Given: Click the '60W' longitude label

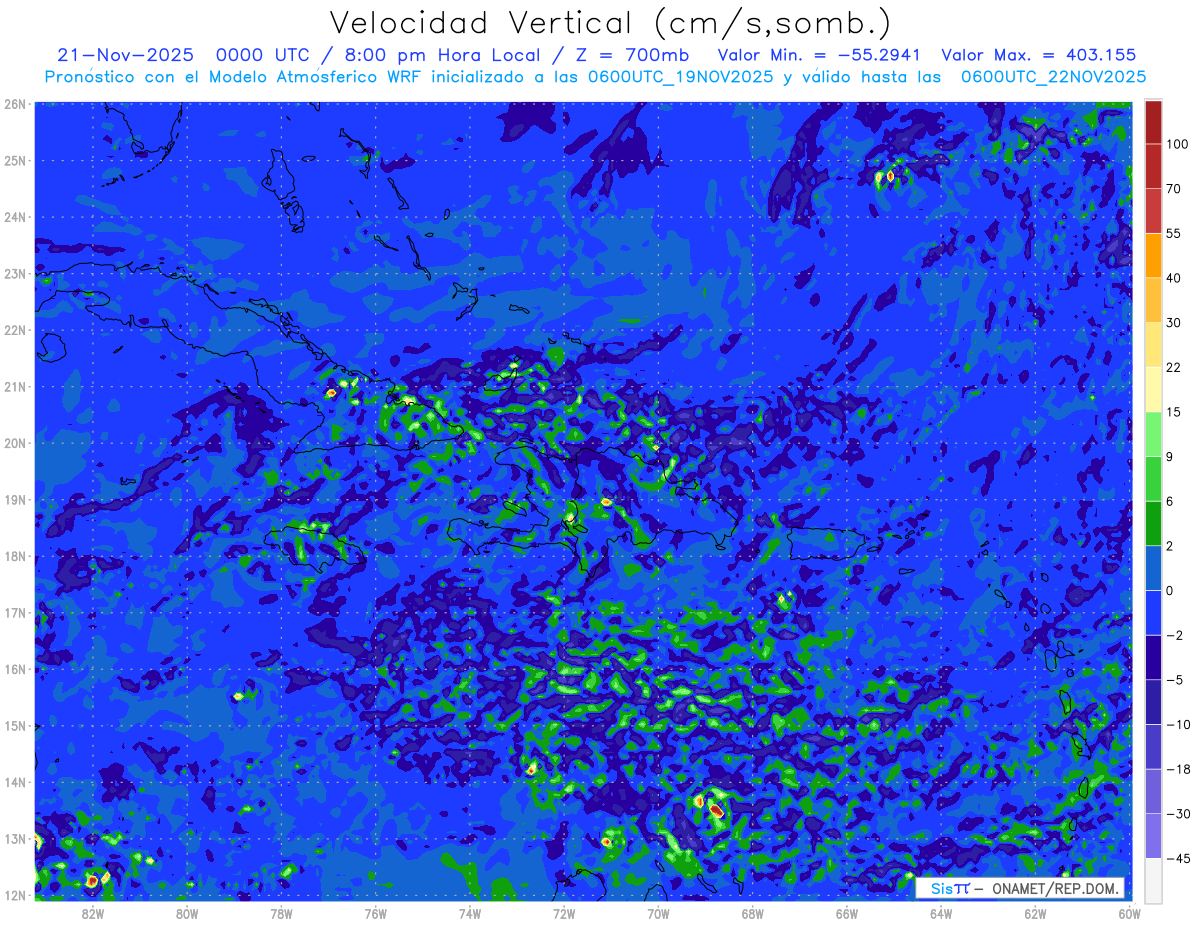Looking at the screenshot, I should 1129,913.
